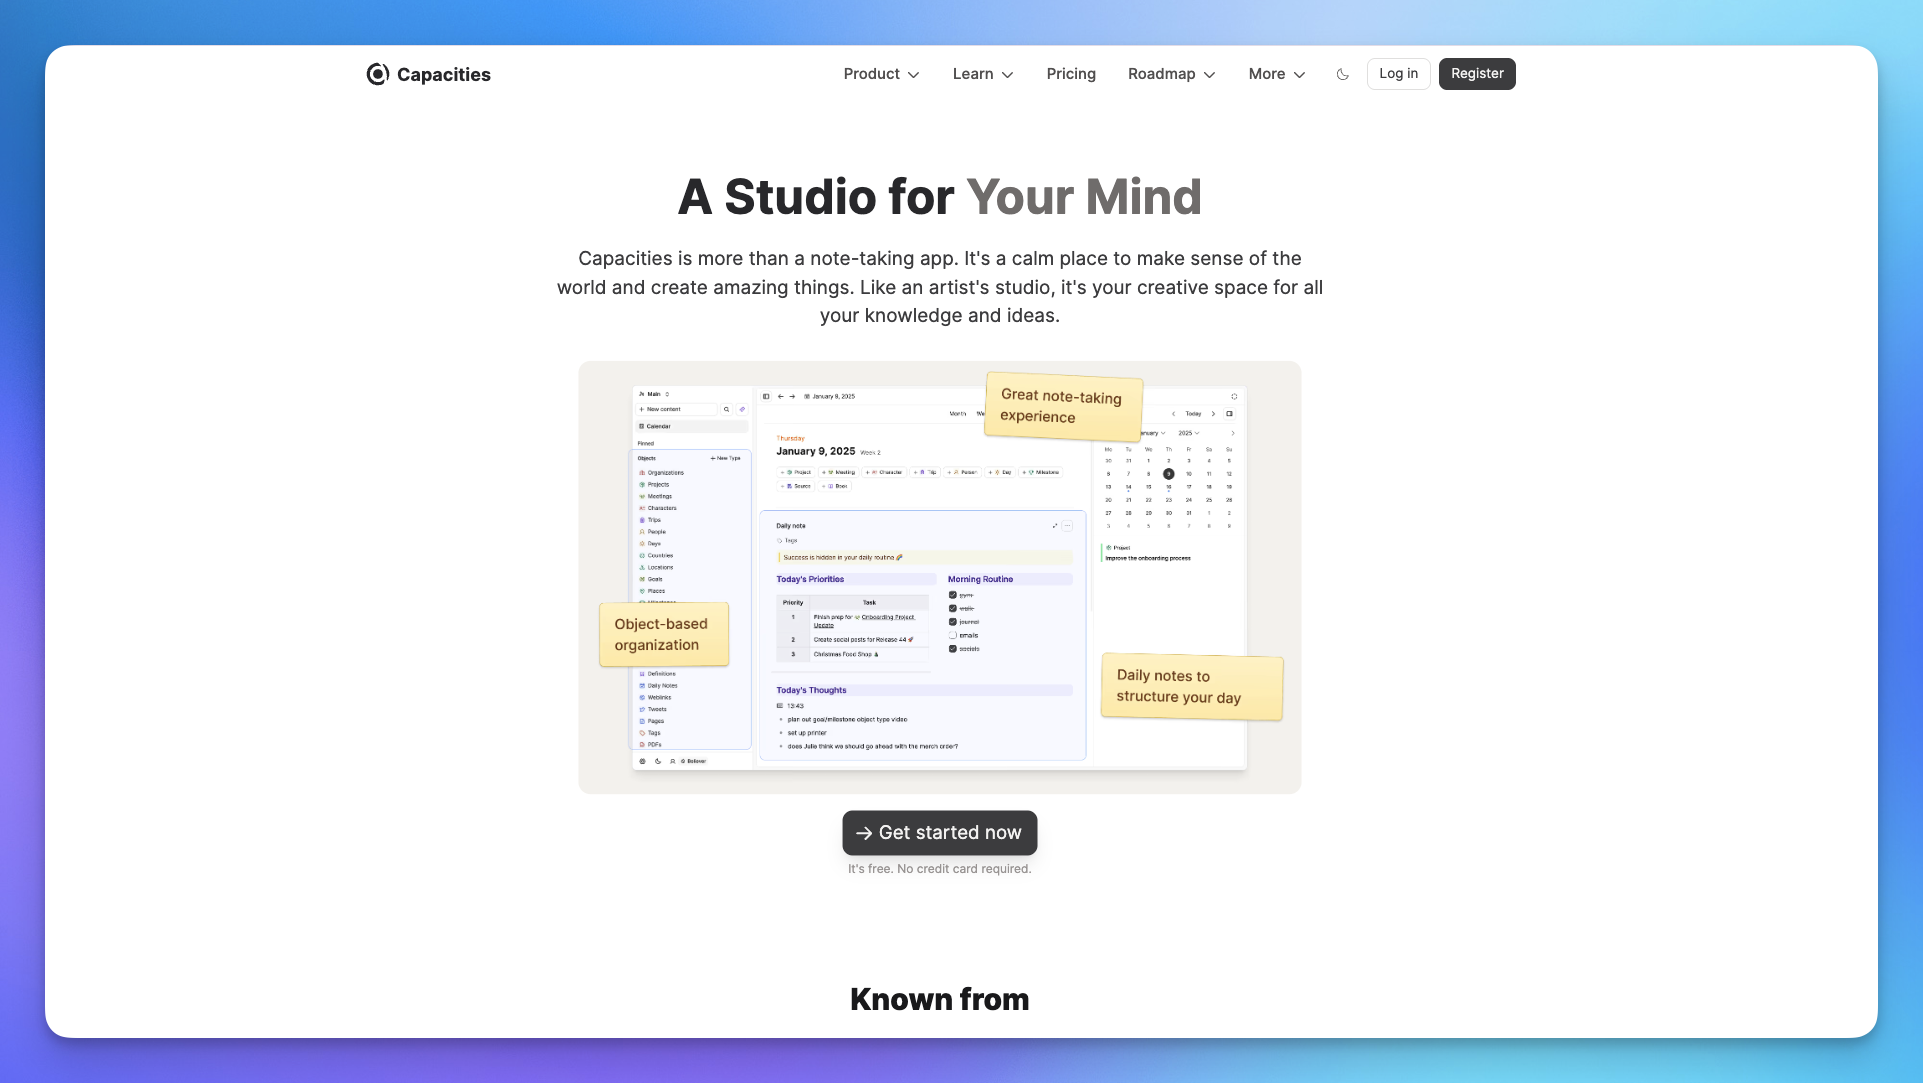The height and width of the screenshot is (1083, 1923).
Task: Click the search icon in app sidebar
Action: tap(726, 409)
